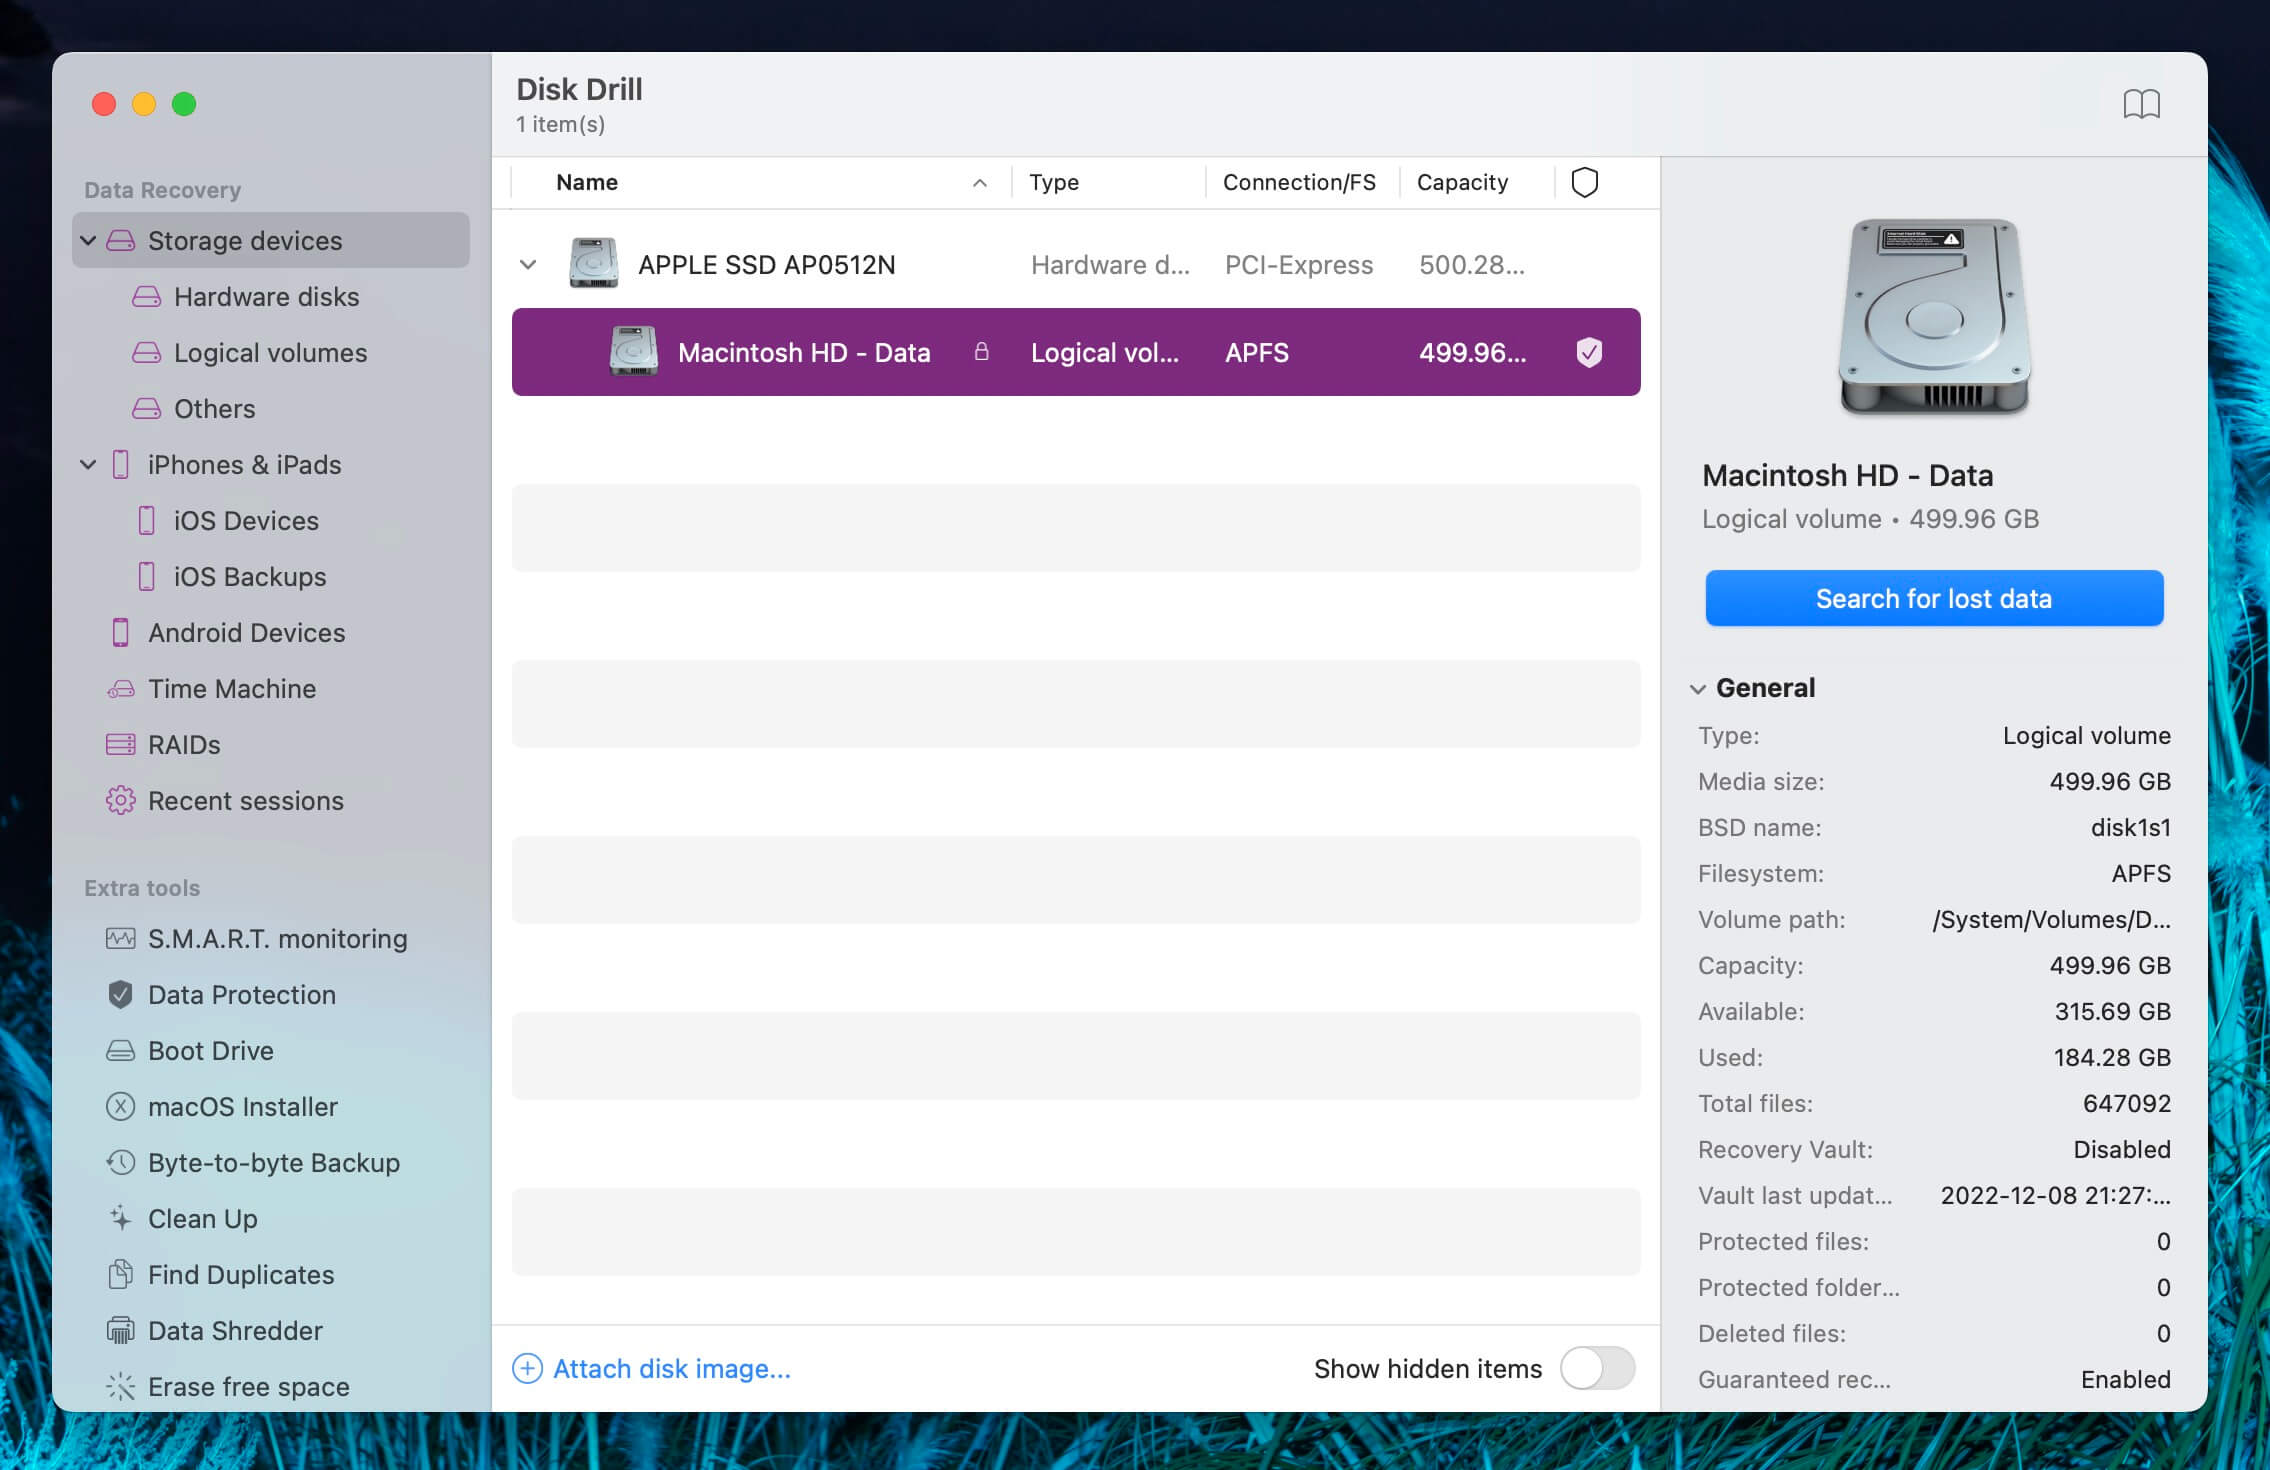Click Search for lost data button
The width and height of the screenshot is (2270, 1470).
(x=1934, y=598)
